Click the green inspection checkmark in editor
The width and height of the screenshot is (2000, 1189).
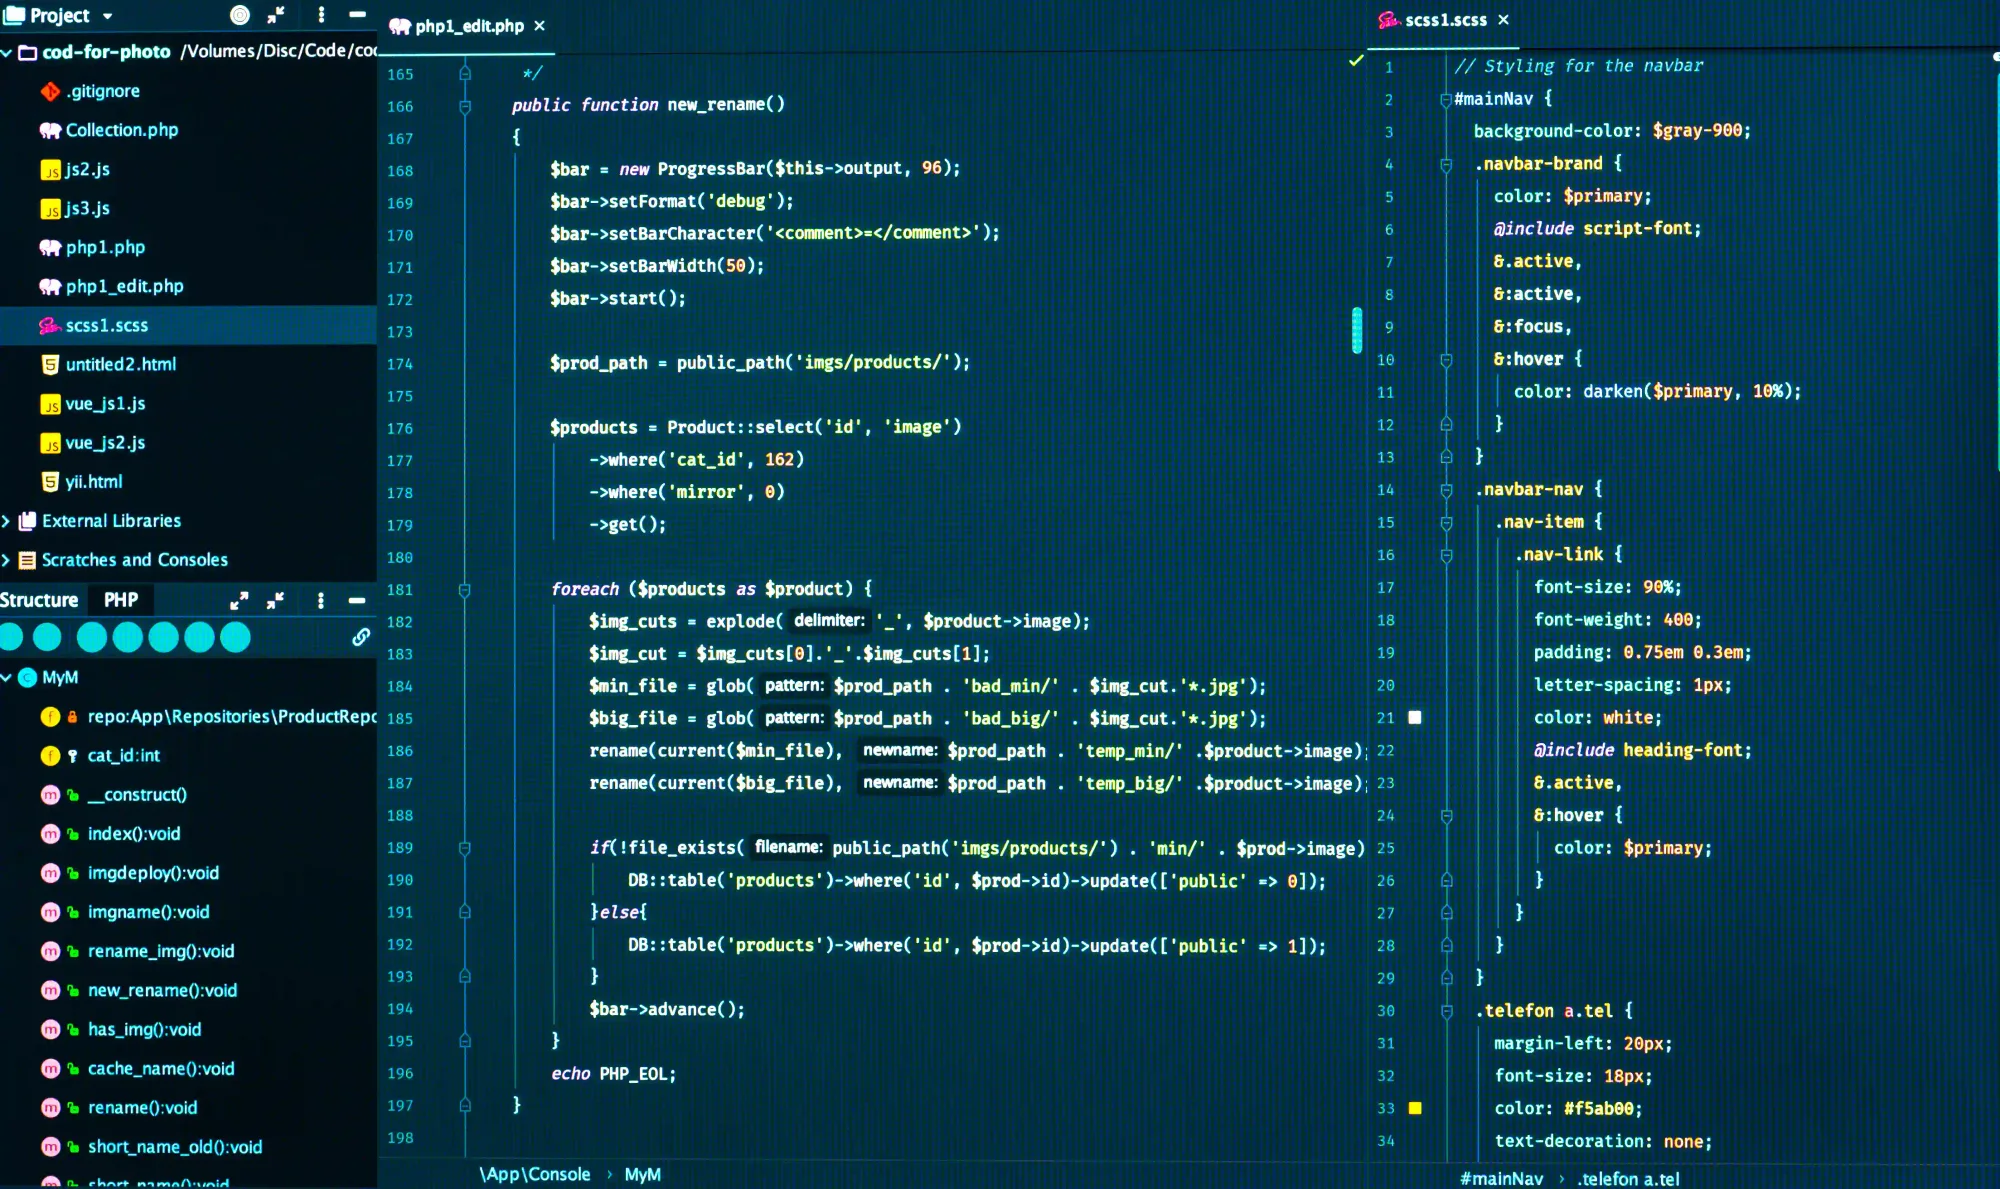[x=1356, y=61]
